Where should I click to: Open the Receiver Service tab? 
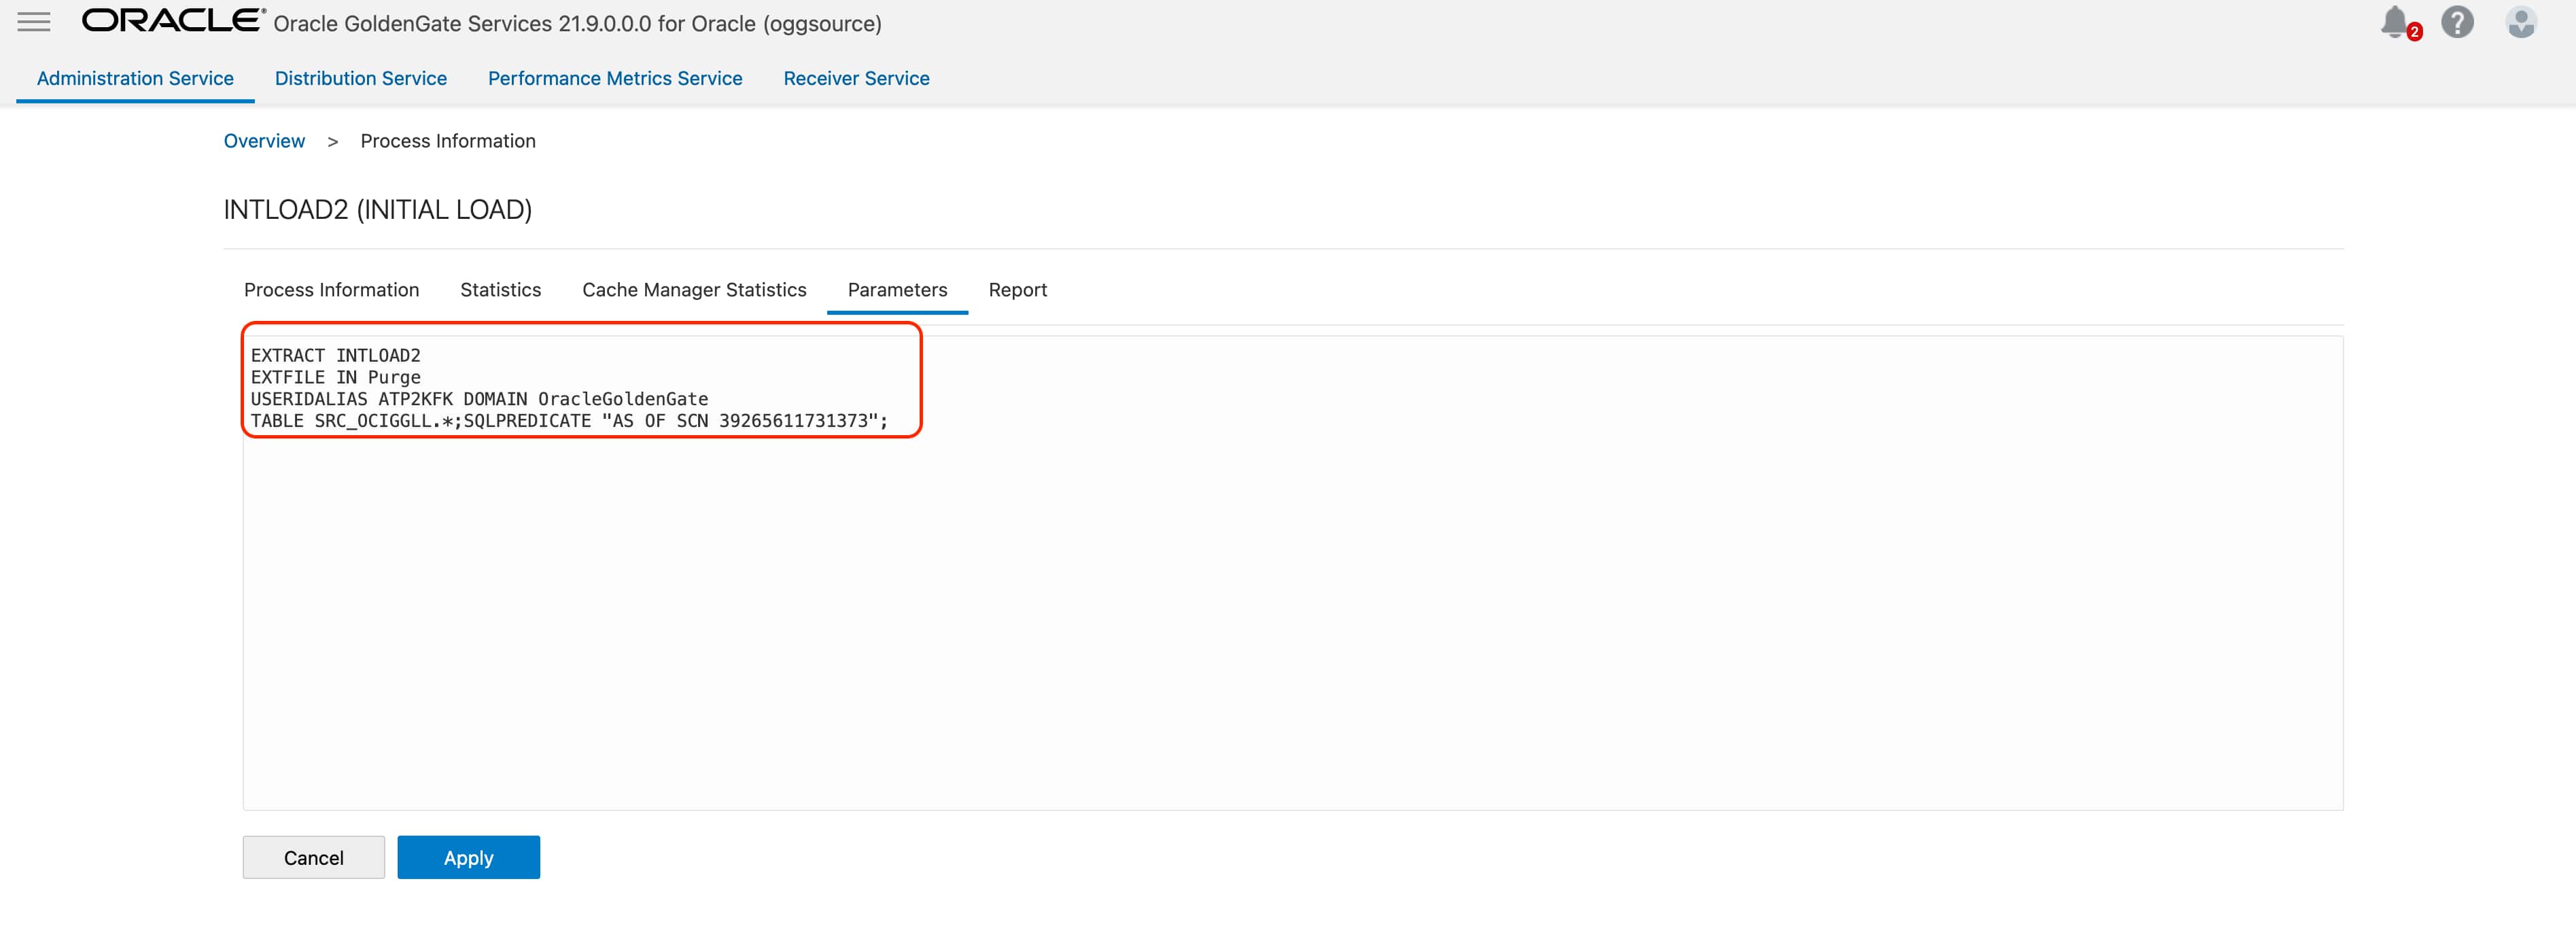point(856,78)
